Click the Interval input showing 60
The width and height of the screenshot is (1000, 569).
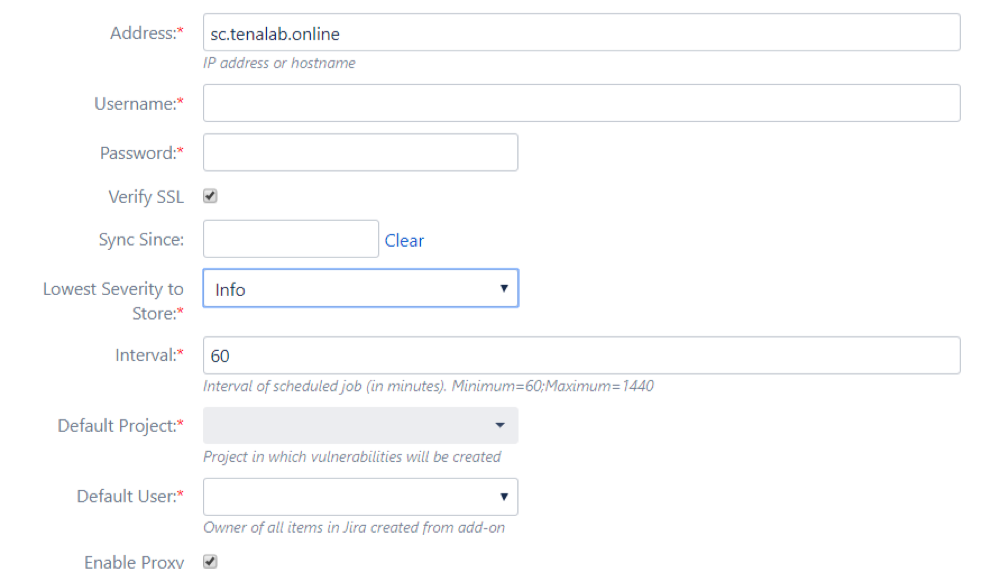[x=580, y=356]
